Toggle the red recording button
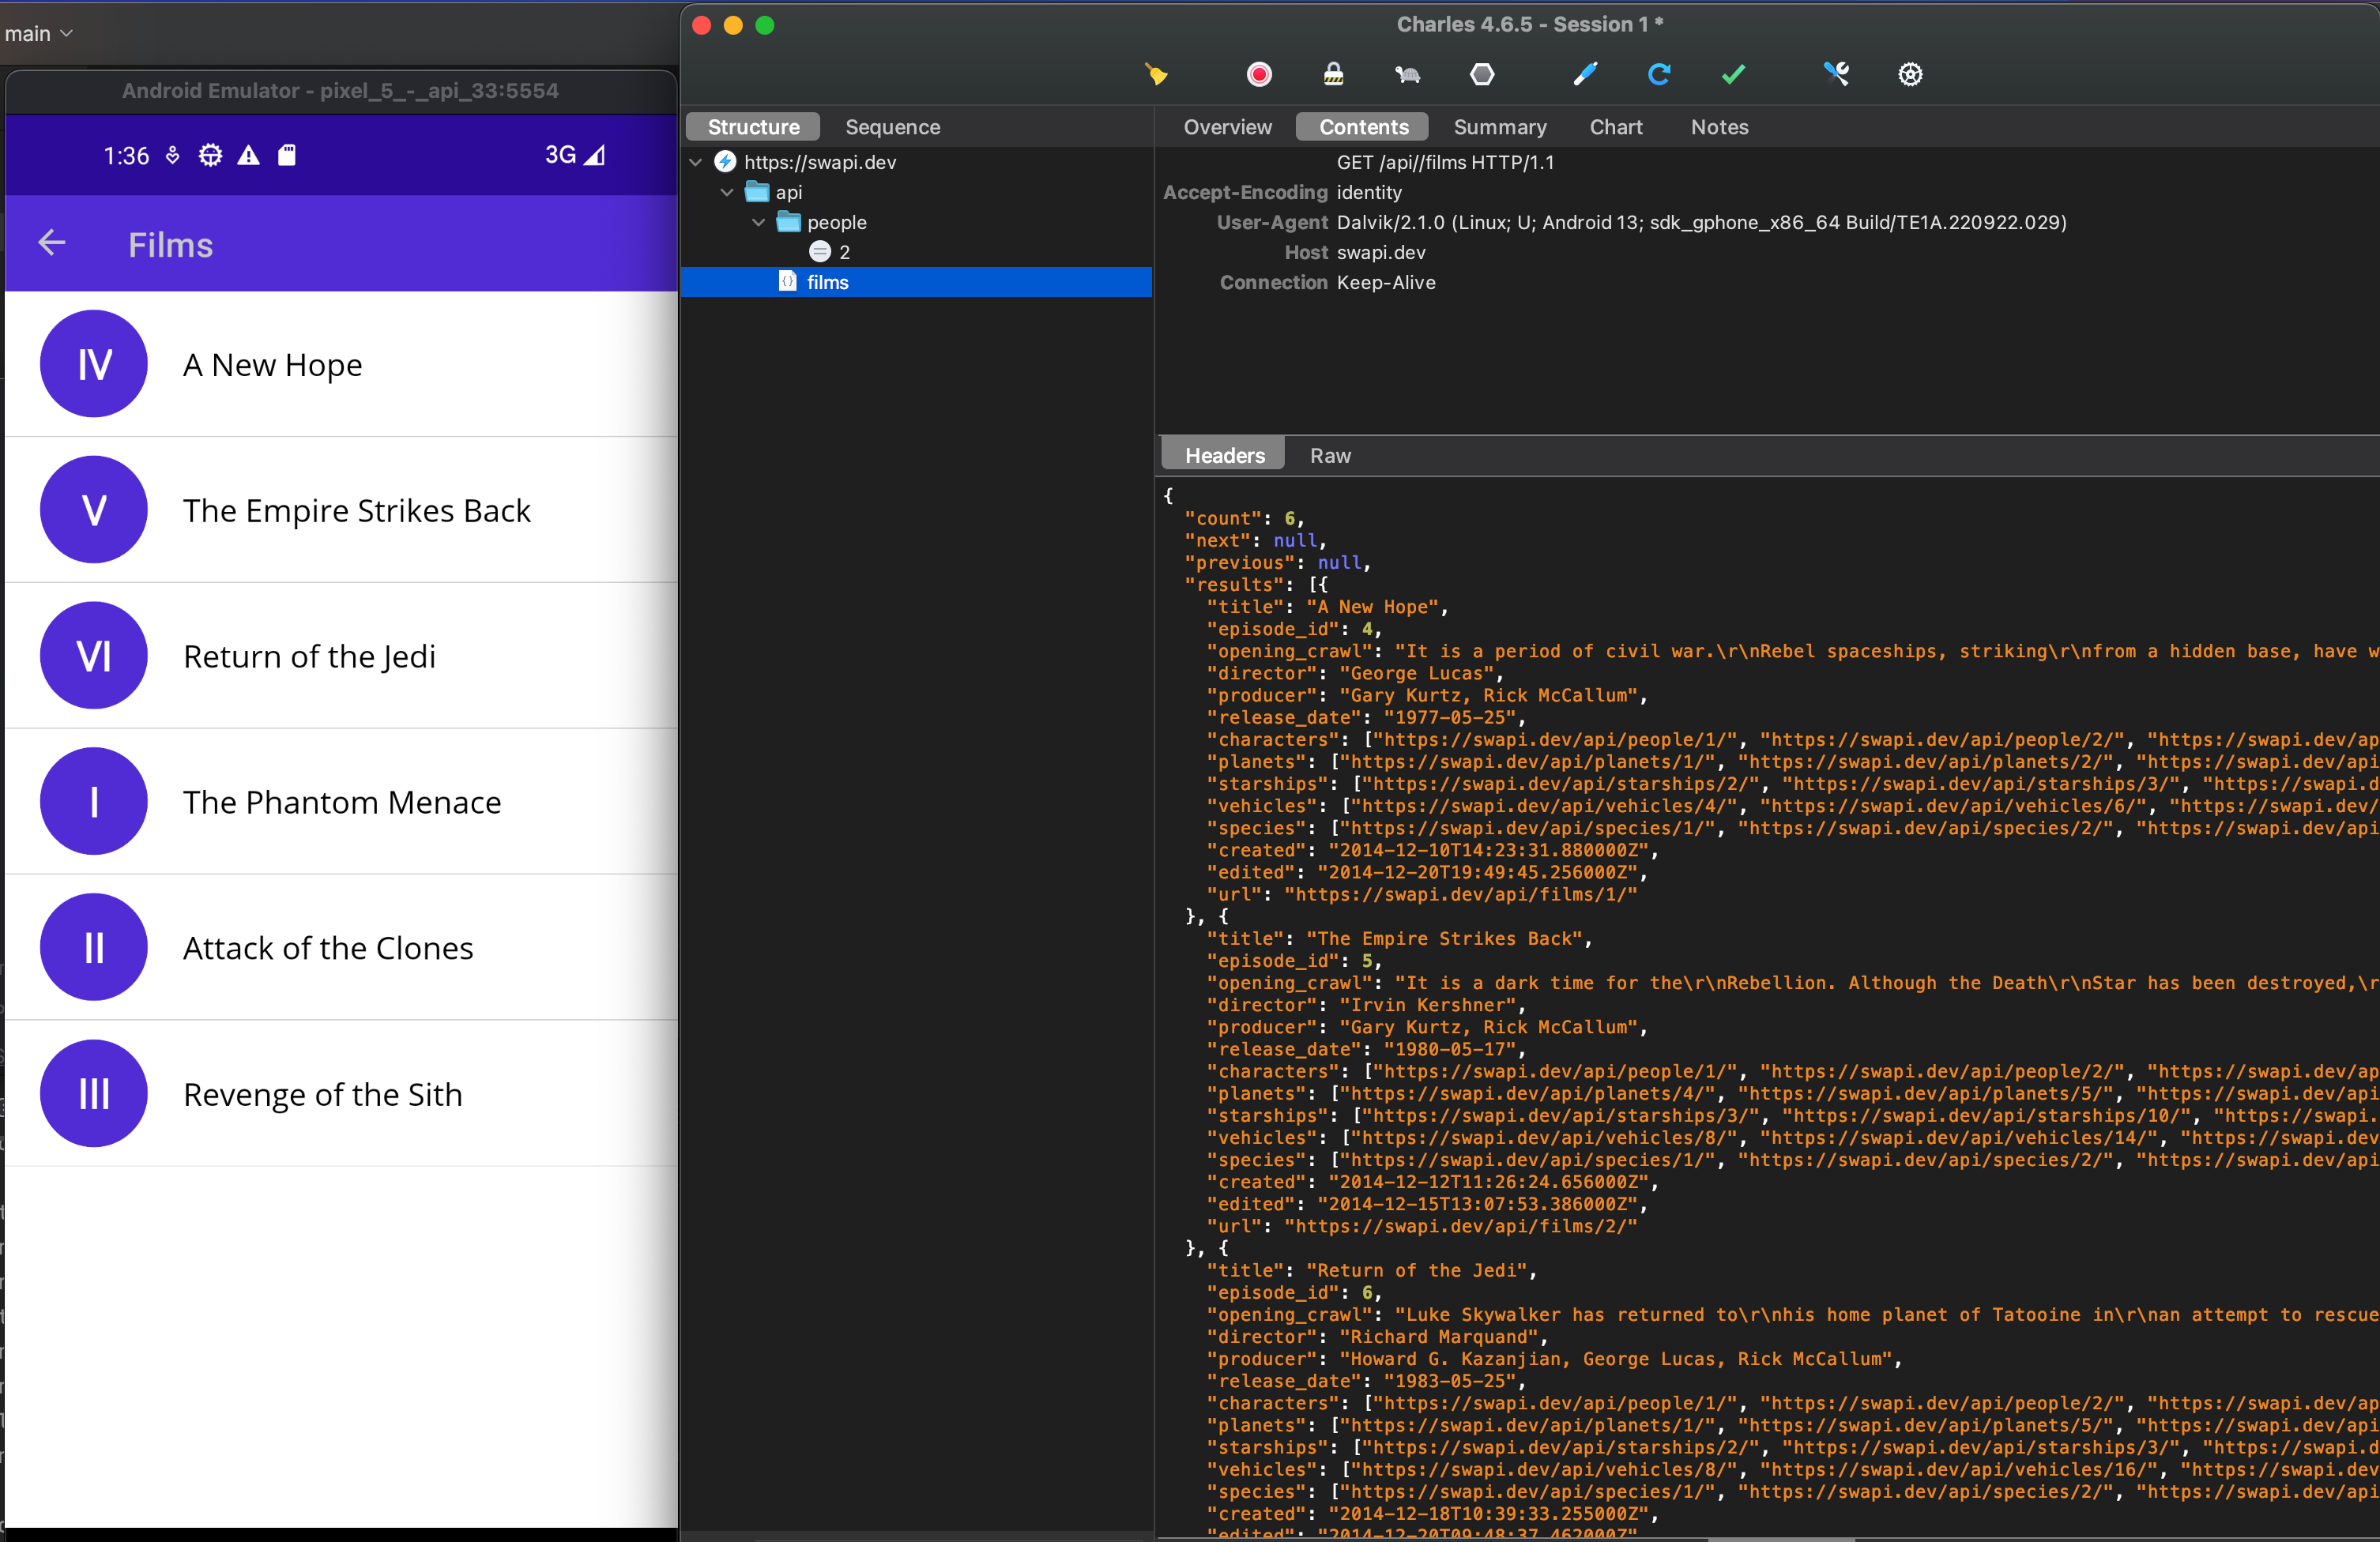The image size is (2380, 1542). coord(1259,74)
